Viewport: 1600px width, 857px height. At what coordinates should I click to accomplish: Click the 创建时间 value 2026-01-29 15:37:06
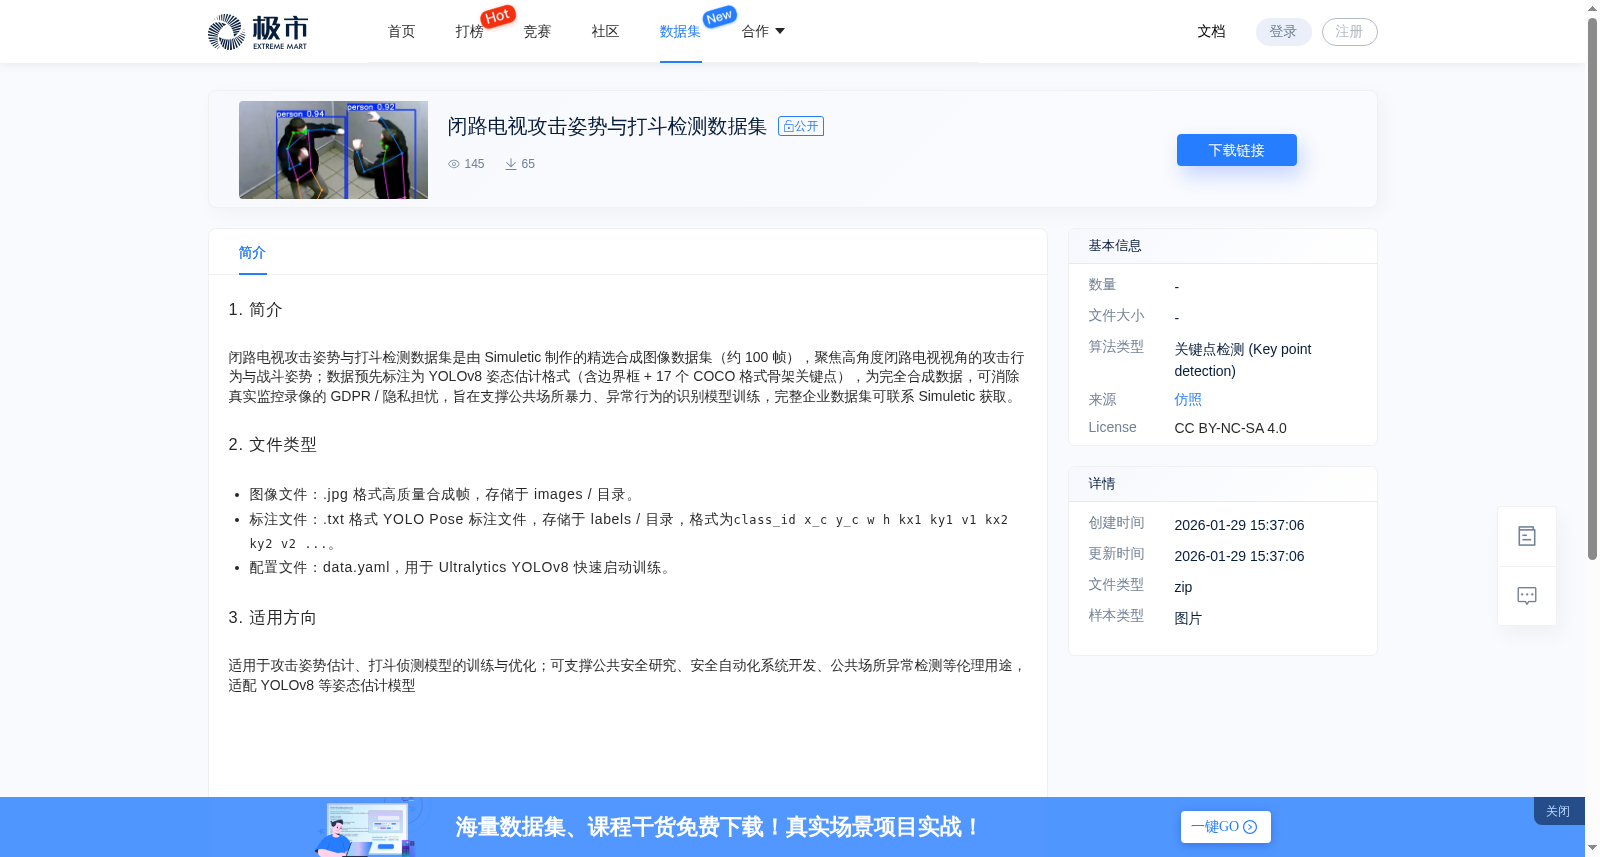click(1239, 525)
